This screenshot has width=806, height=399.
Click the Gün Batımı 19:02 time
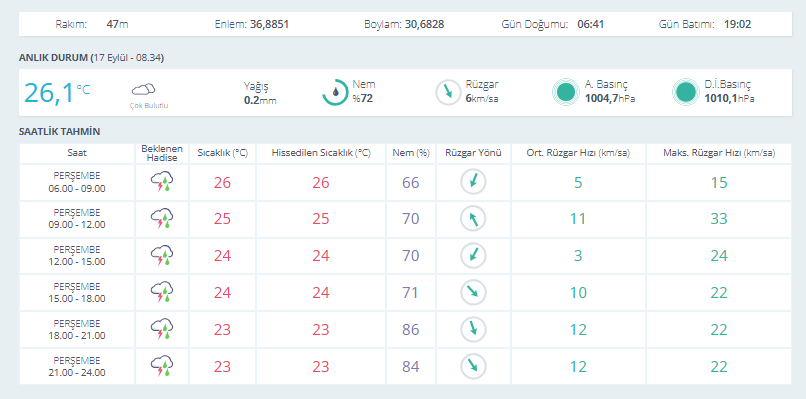click(738, 24)
